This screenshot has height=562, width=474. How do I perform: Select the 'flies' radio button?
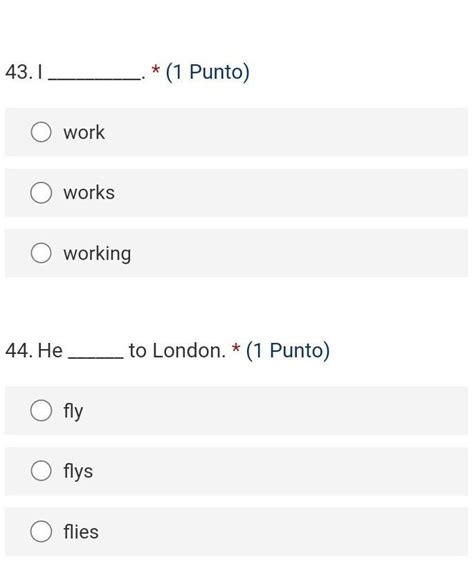41,531
